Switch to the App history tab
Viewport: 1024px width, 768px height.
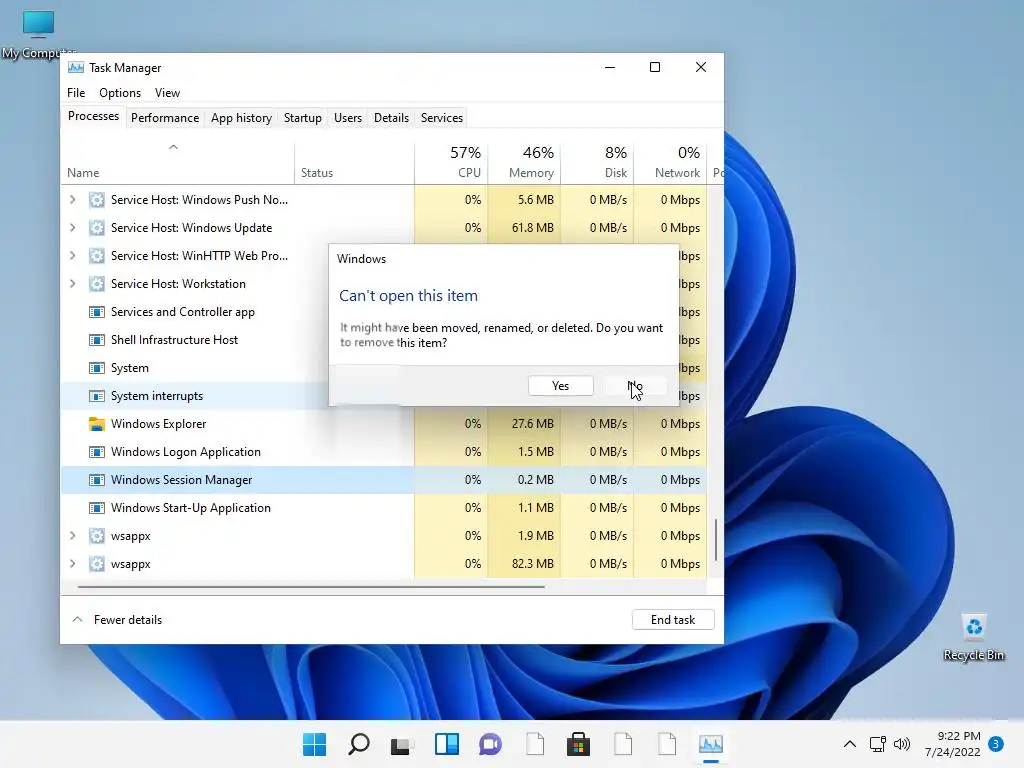click(241, 118)
